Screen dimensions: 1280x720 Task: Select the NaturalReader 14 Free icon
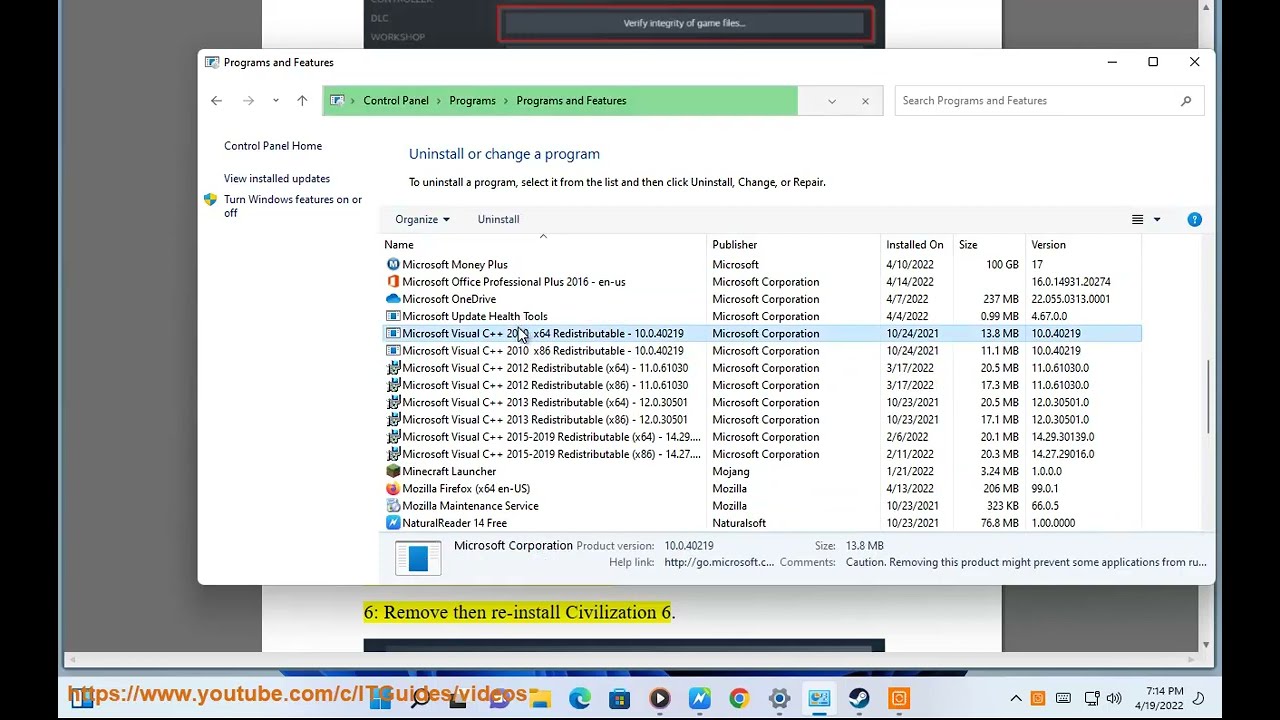[393, 523]
